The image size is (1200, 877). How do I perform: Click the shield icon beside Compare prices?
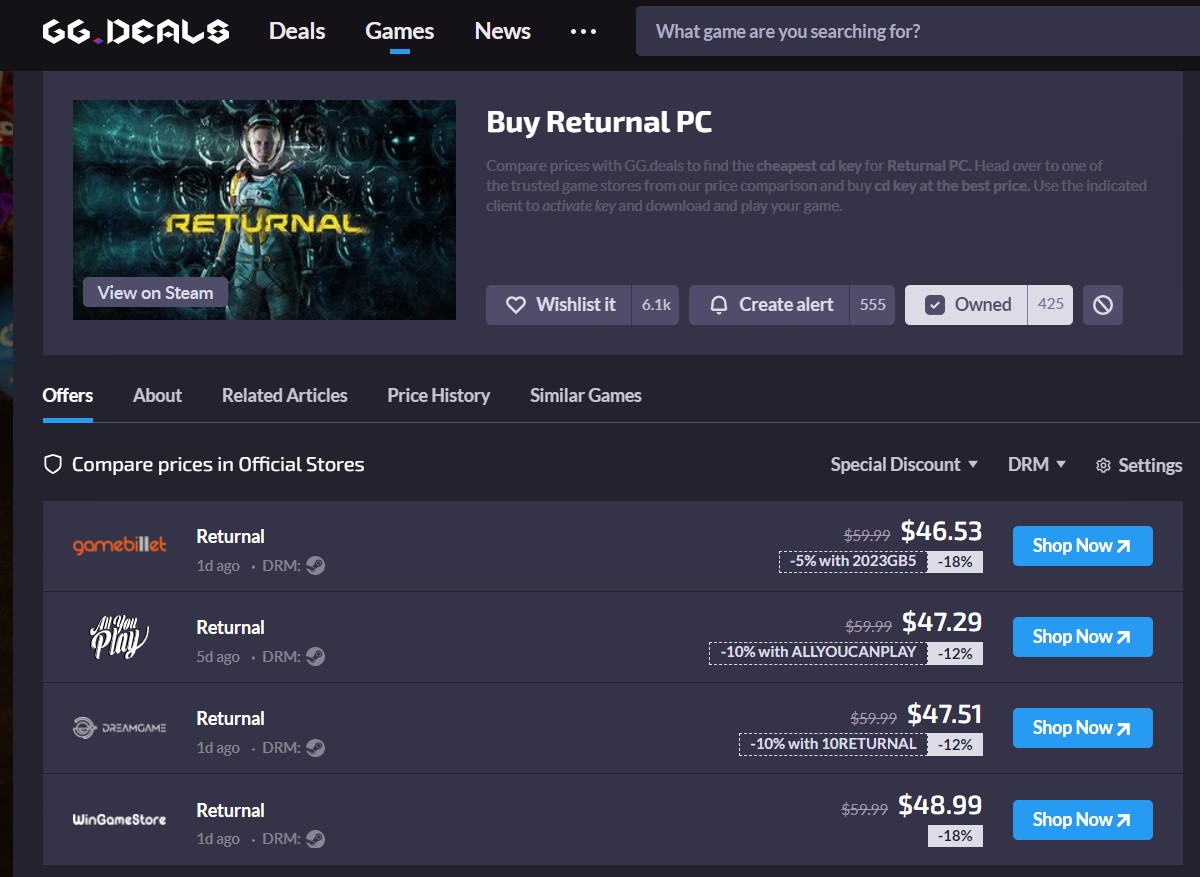point(53,464)
